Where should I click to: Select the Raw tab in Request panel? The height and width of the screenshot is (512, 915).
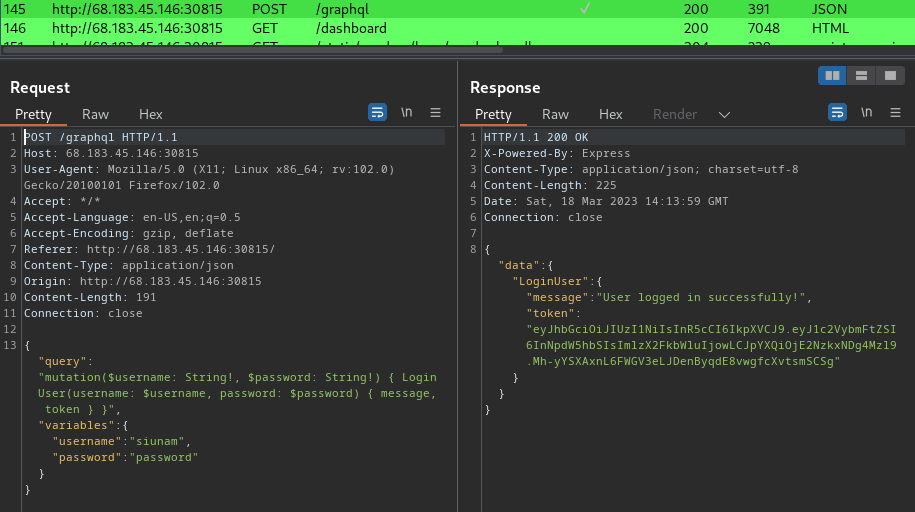[95, 114]
